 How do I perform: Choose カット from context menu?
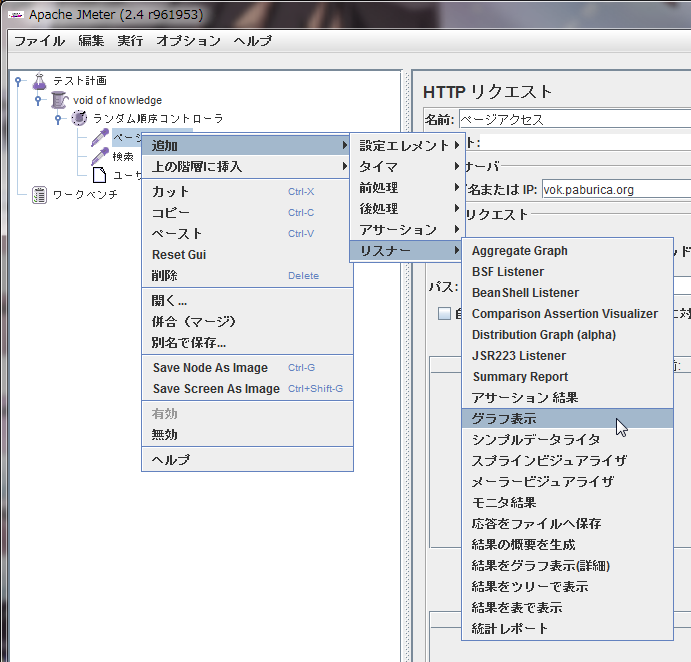tap(247, 192)
